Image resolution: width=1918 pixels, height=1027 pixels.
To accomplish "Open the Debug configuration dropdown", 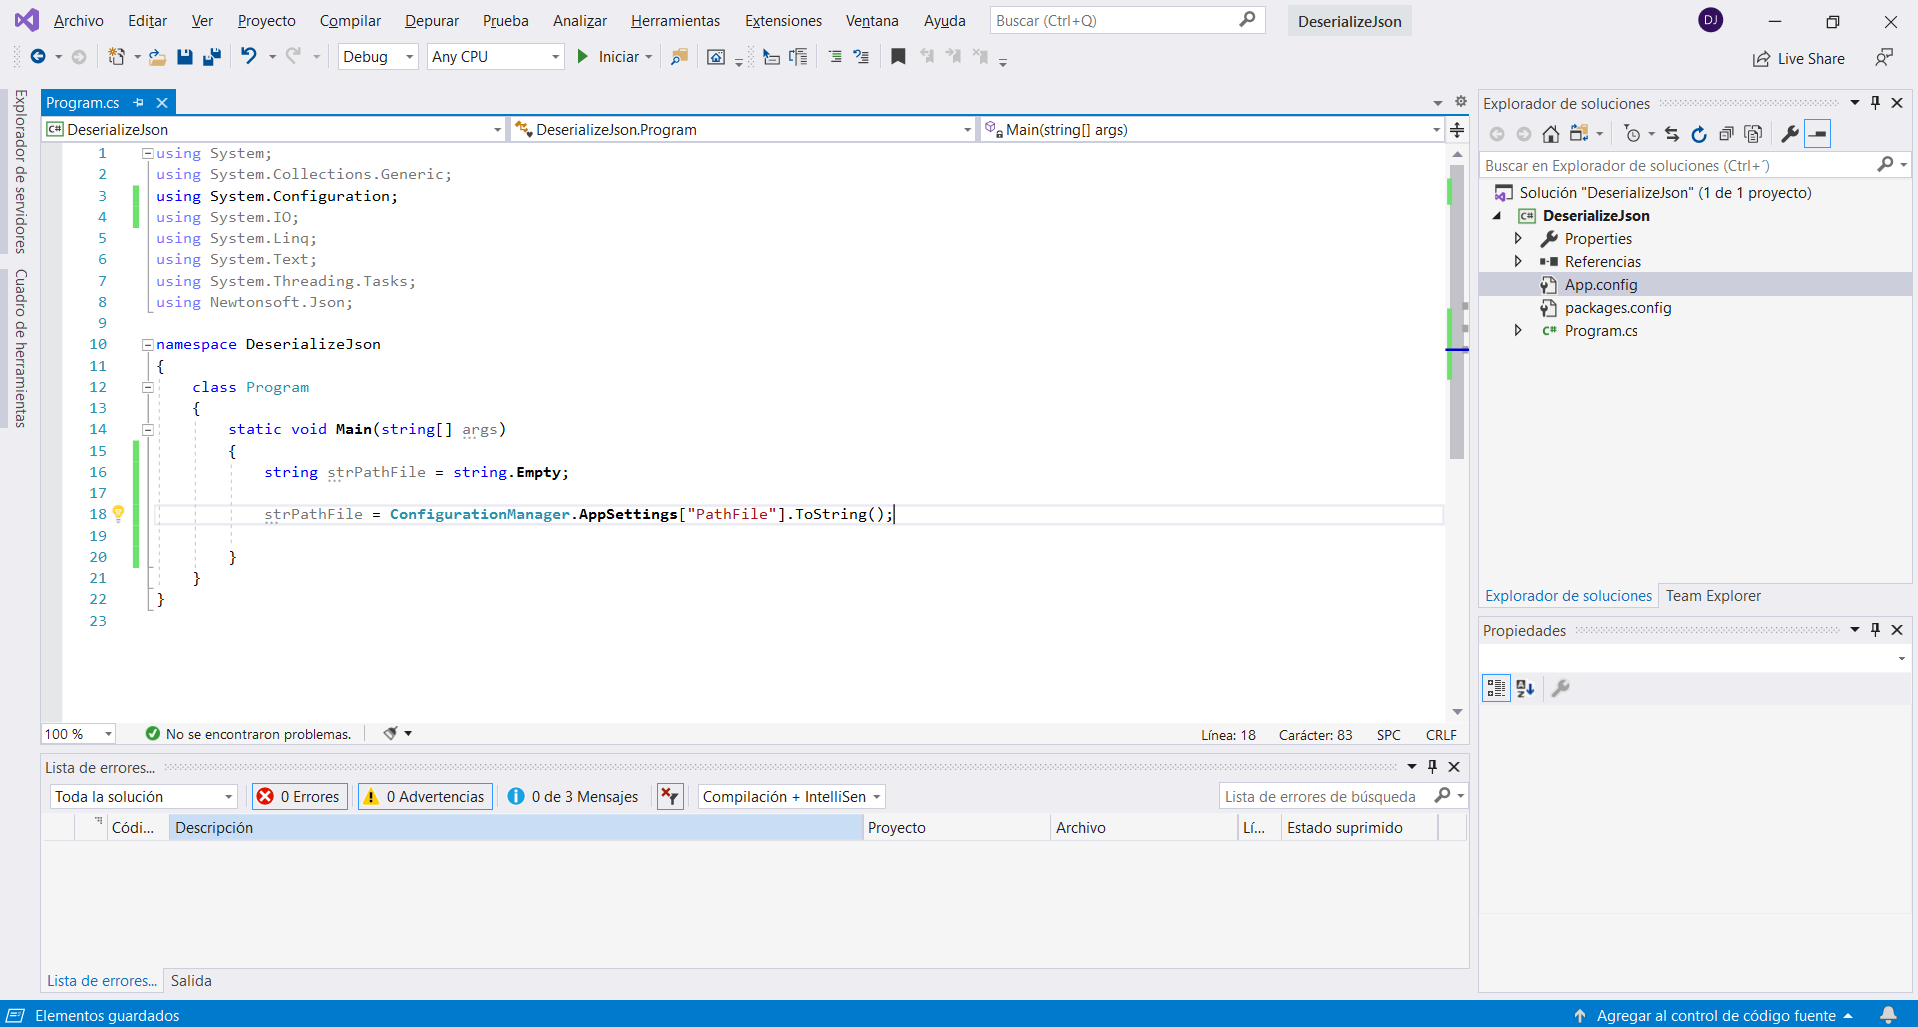I will pyautogui.click(x=378, y=57).
